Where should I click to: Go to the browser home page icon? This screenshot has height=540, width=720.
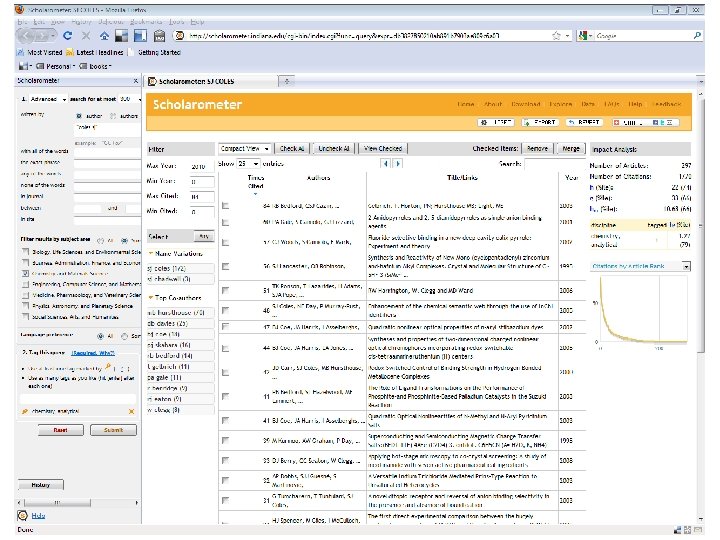104,35
